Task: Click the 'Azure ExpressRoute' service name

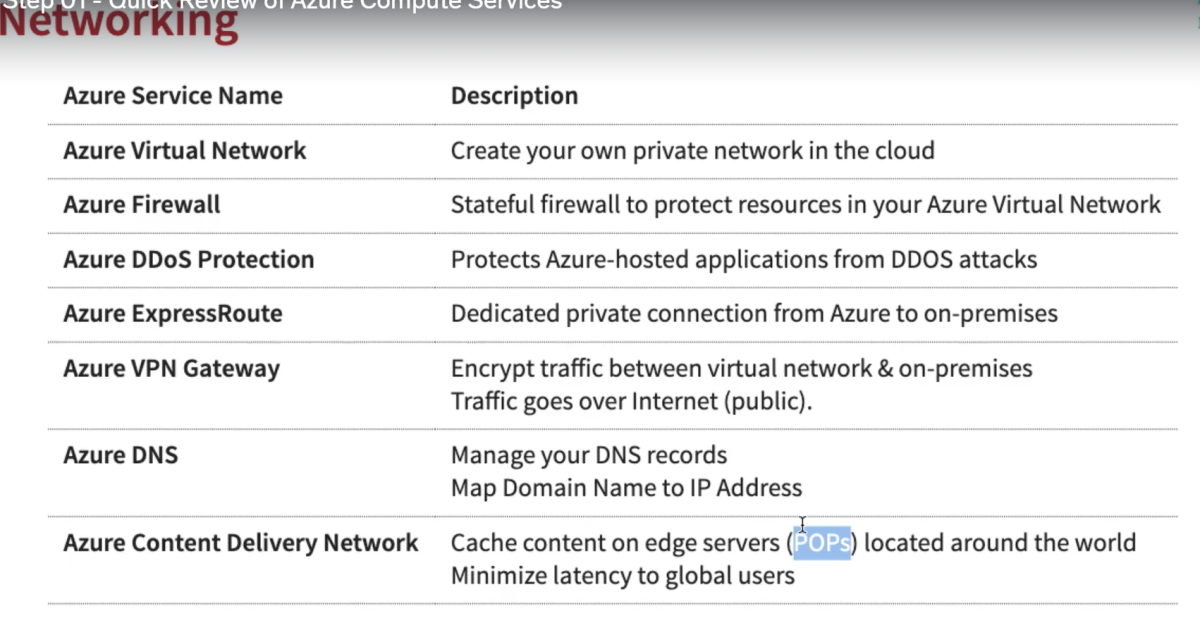Action: pyautogui.click(x=172, y=314)
